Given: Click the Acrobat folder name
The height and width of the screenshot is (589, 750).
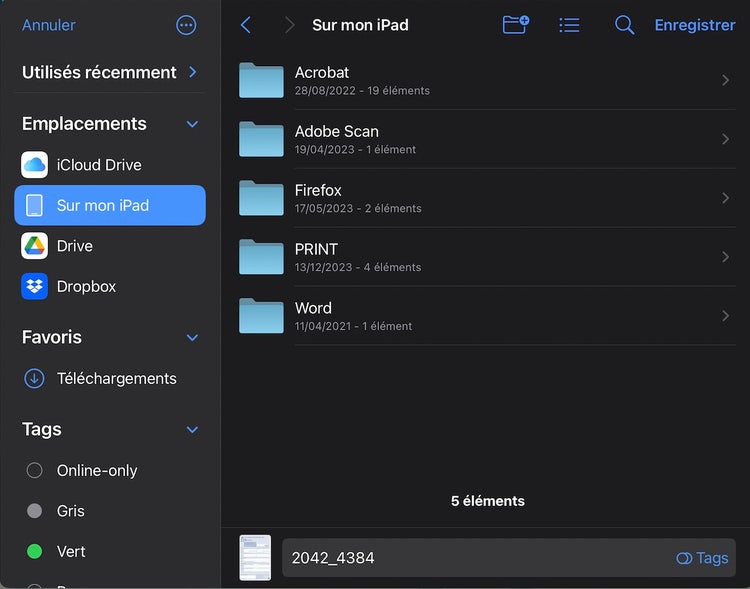Looking at the screenshot, I should pyautogui.click(x=321, y=72).
